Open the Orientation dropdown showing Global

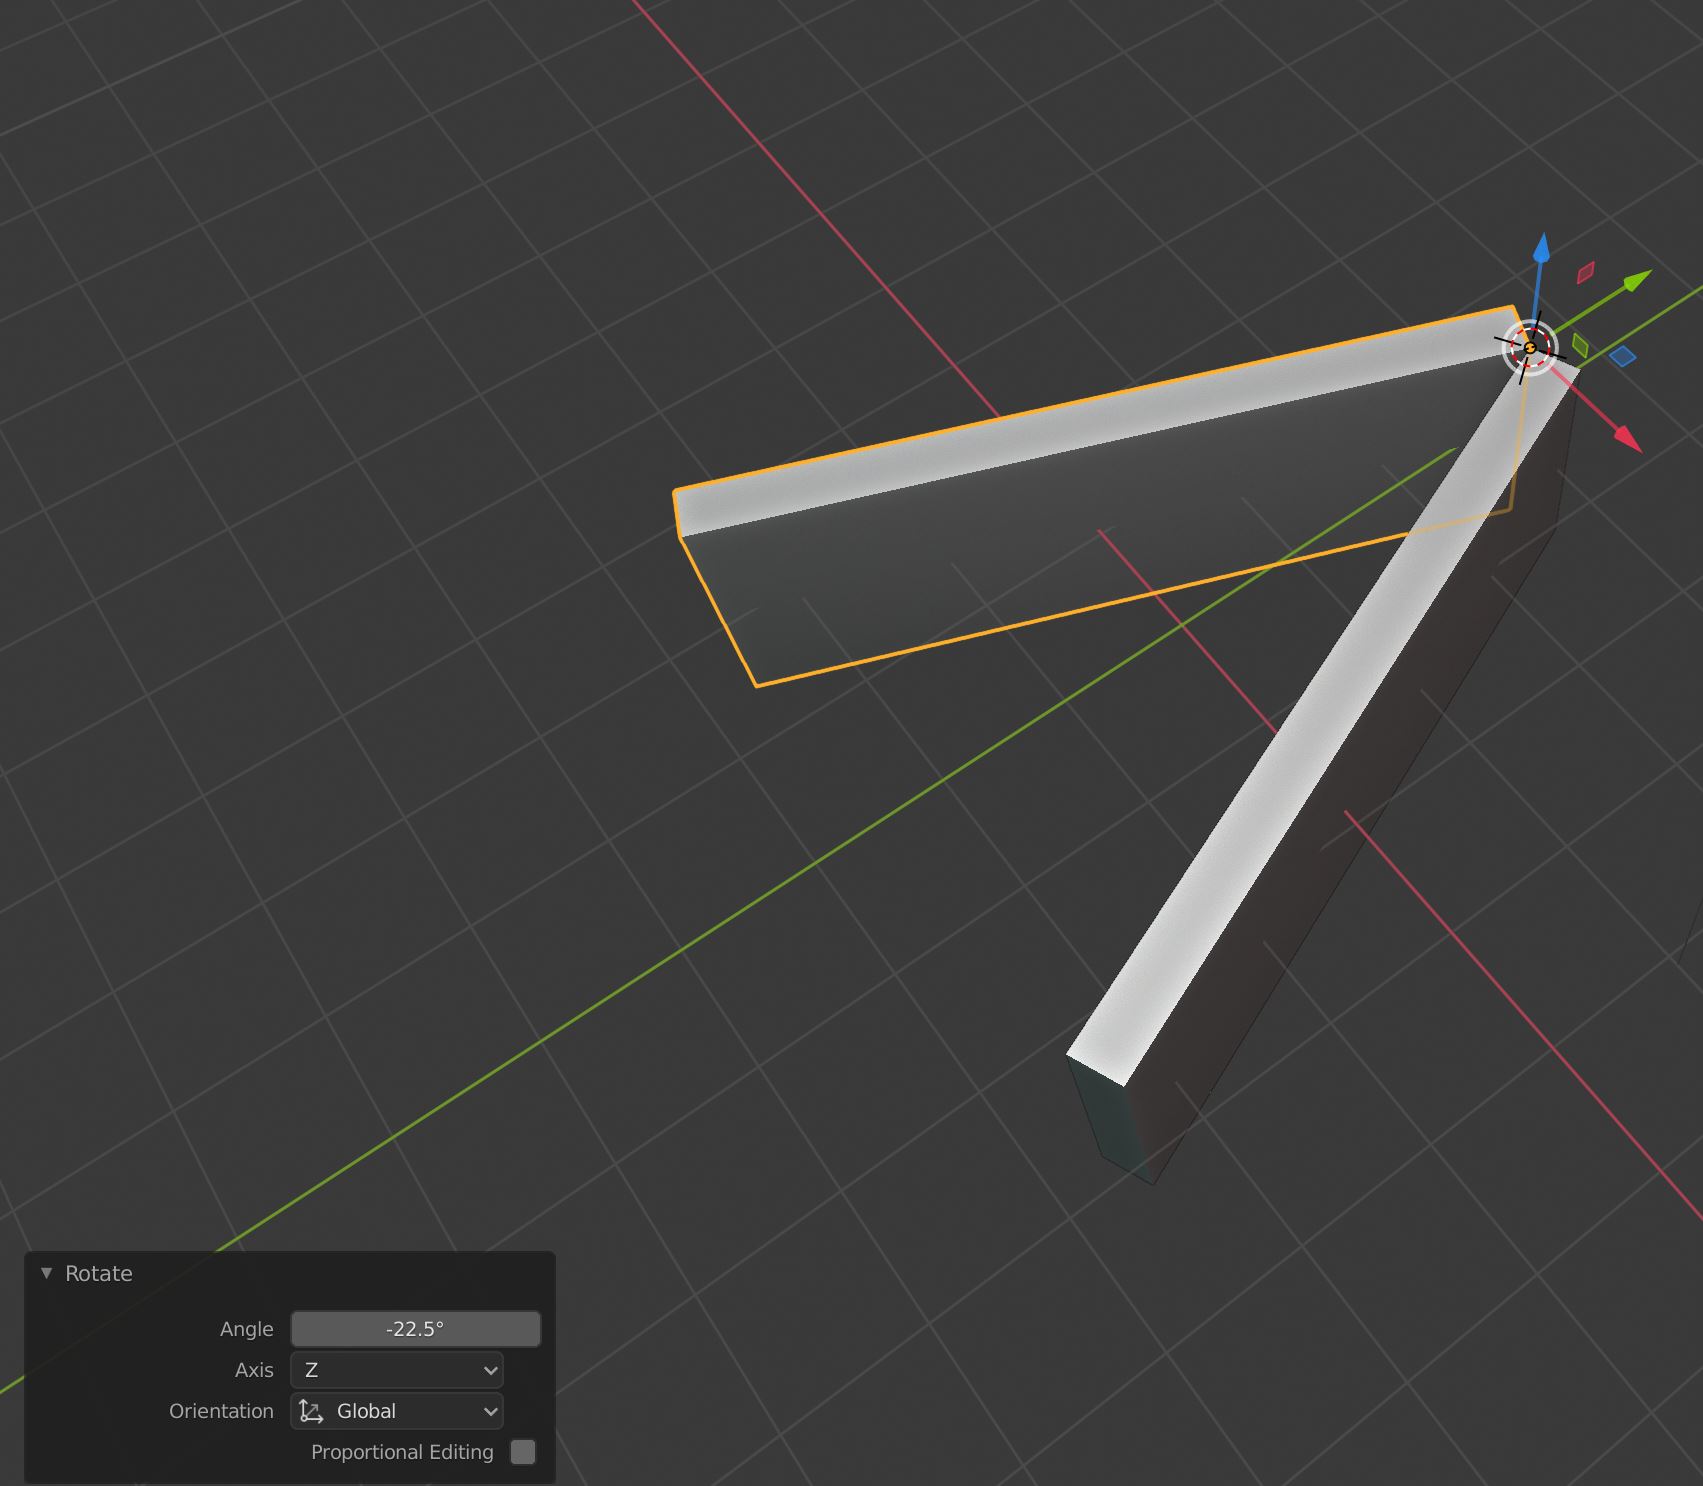[397, 1411]
